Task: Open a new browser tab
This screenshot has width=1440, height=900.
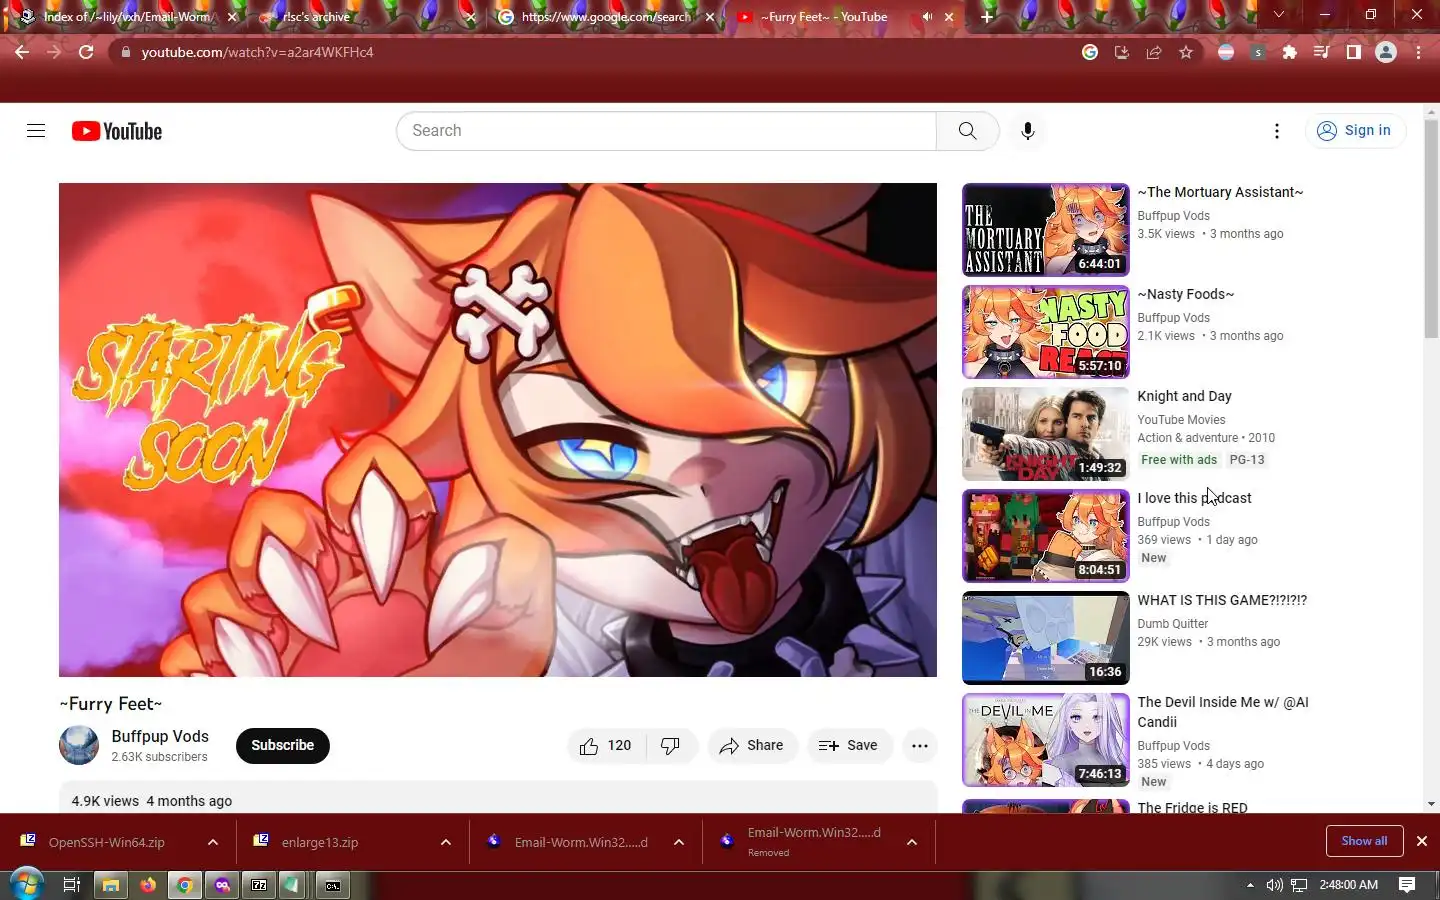Action: [x=987, y=17]
